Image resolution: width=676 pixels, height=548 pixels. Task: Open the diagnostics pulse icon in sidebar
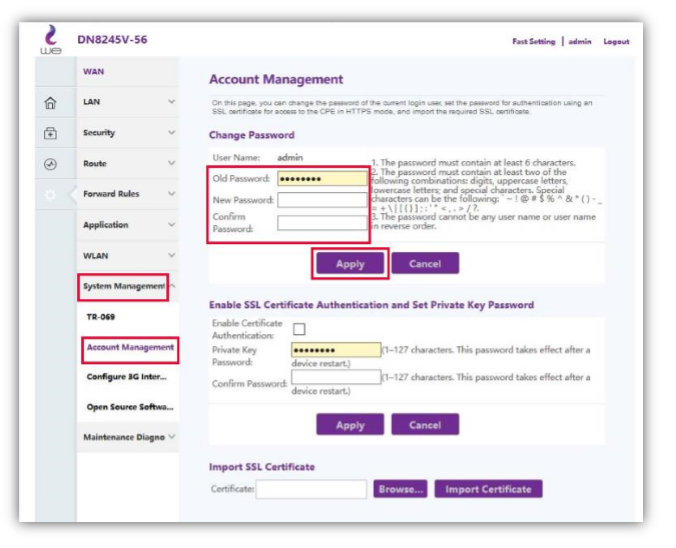pos(50,164)
